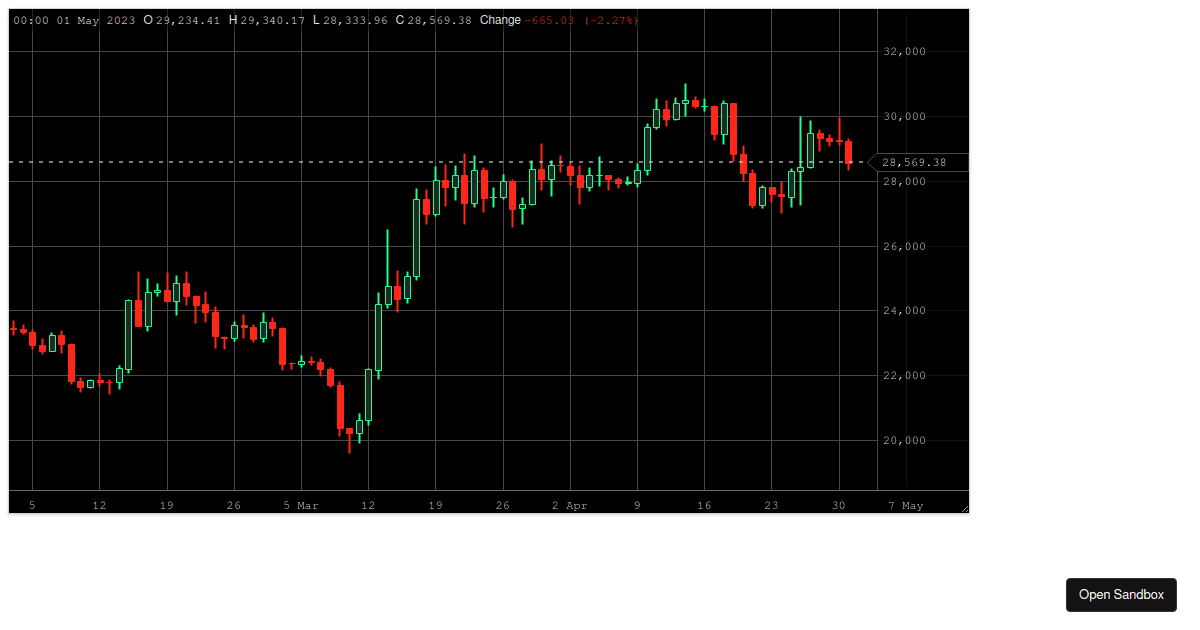This screenshot has width=1200, height=630.
Task: Click the '2 Apr' date axis label
Action: click(x=570, y=506)
